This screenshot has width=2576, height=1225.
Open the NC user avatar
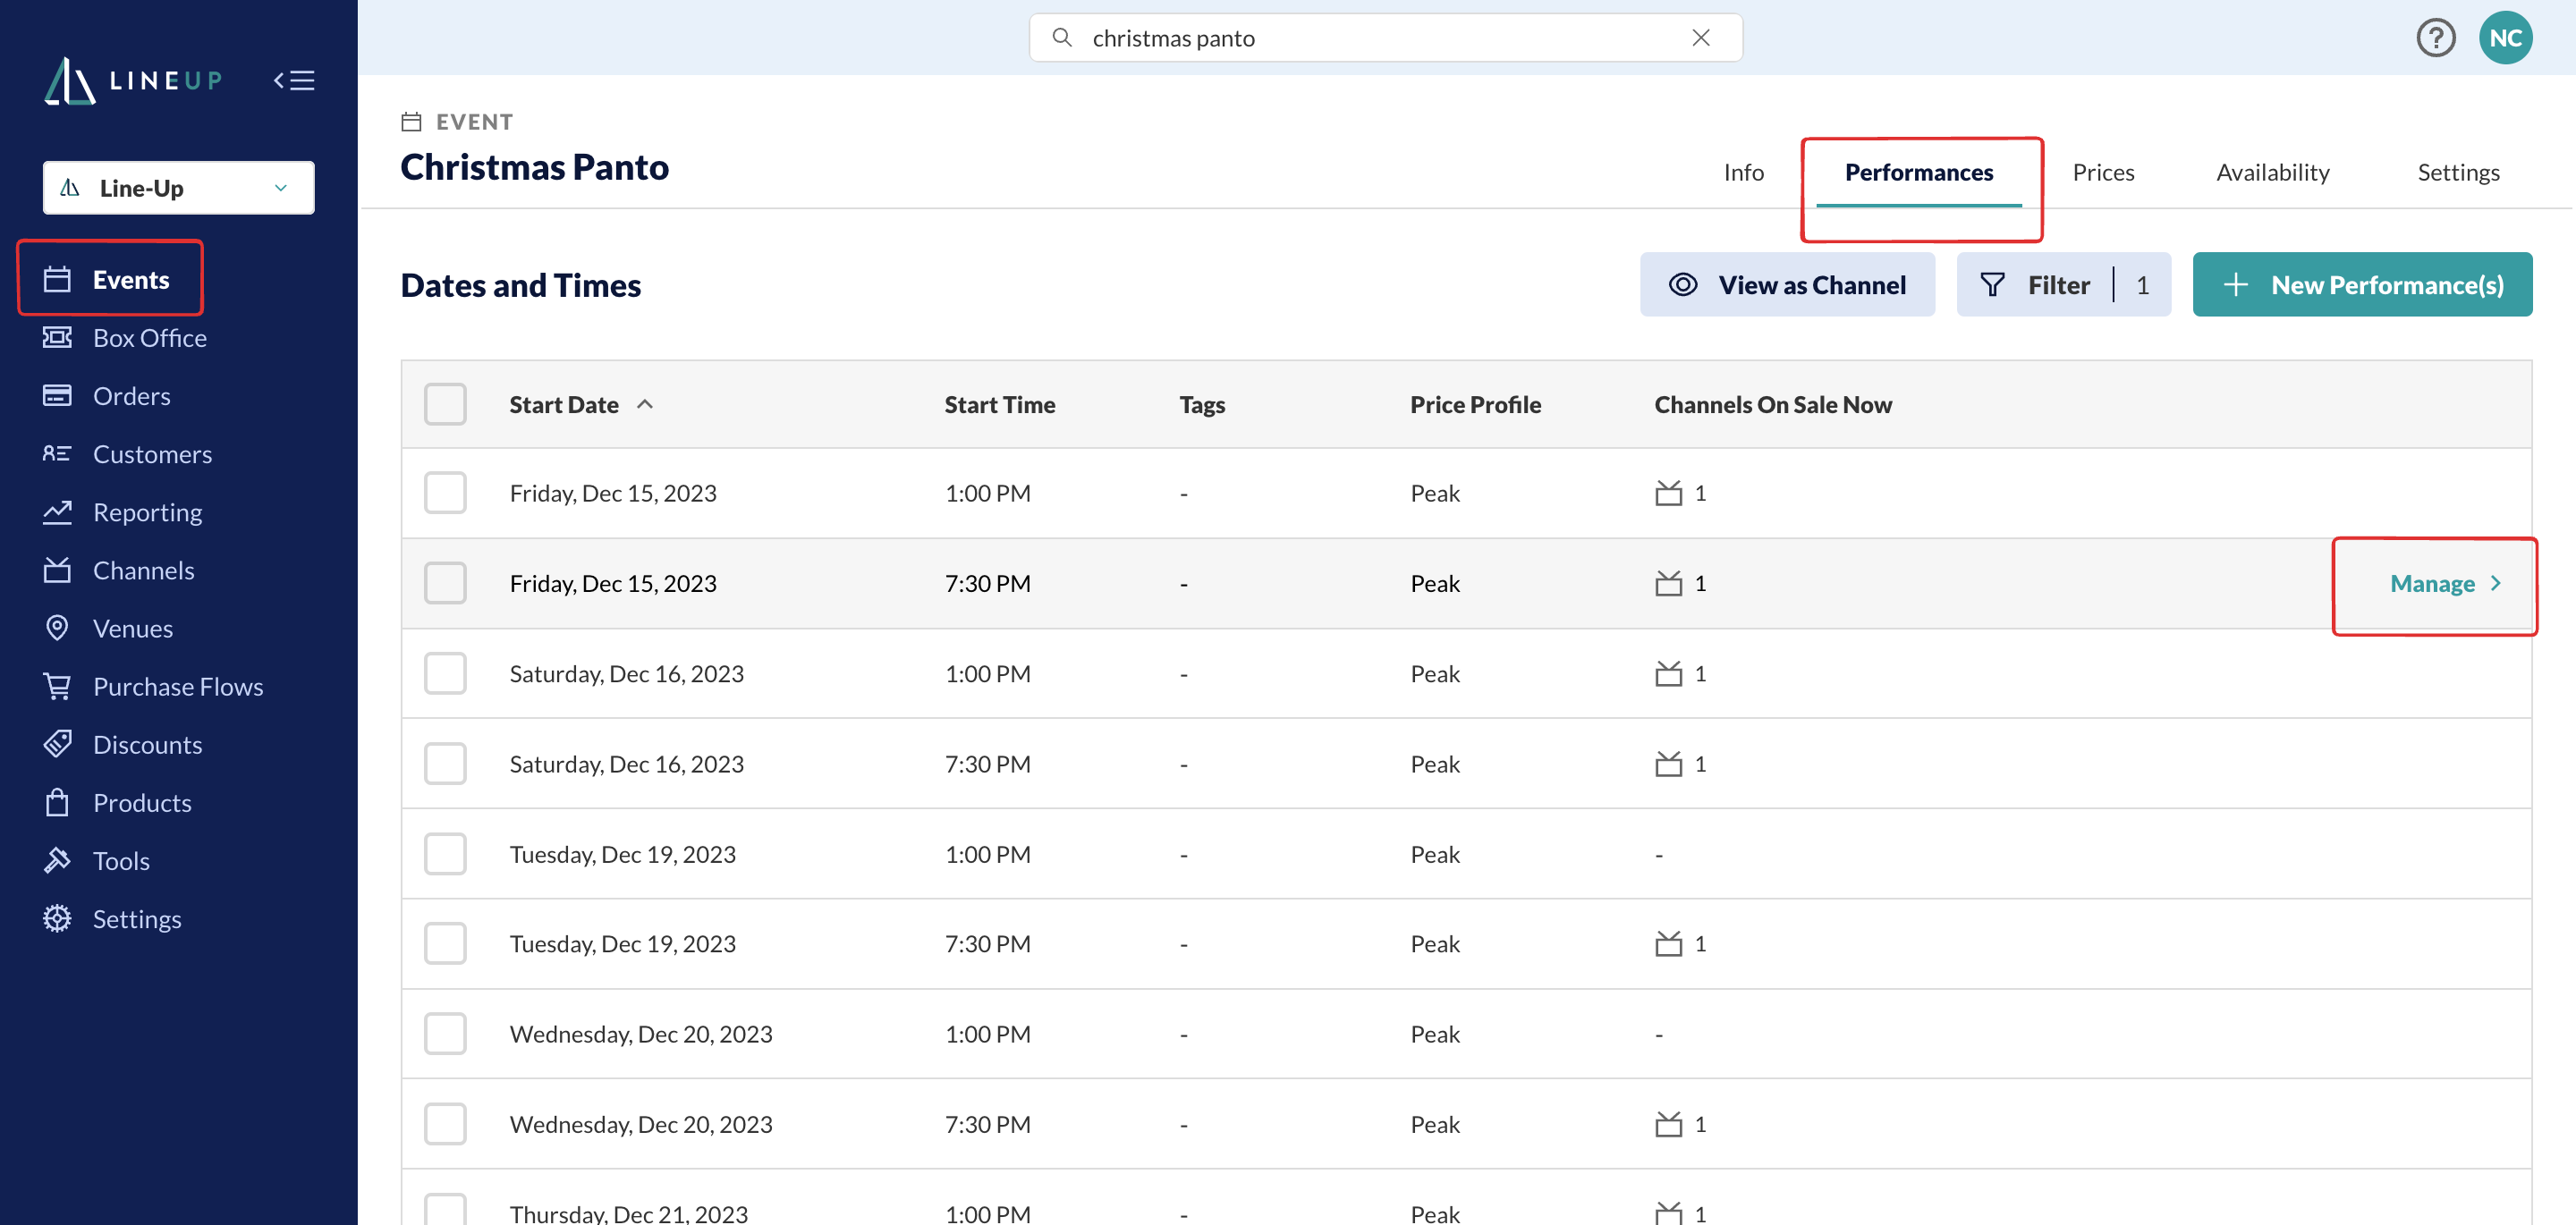(2505, 38)
